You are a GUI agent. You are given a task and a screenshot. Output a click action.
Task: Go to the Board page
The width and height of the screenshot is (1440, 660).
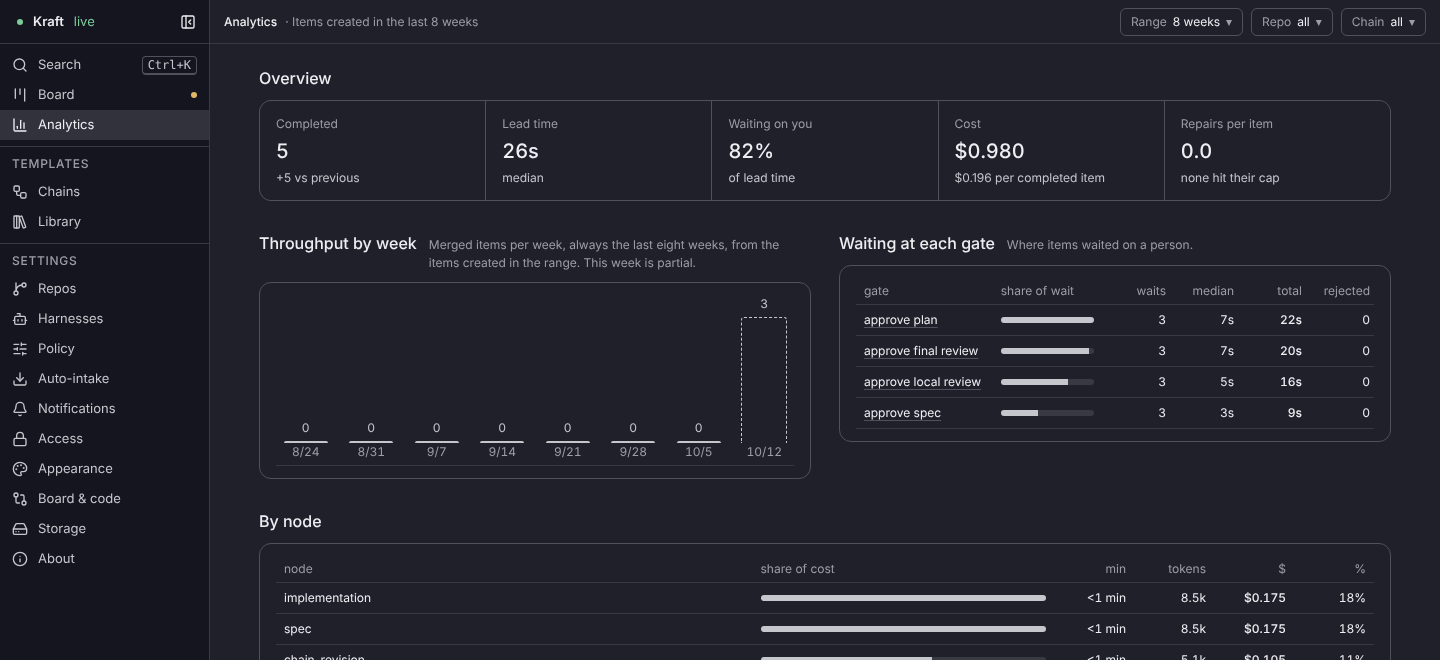click(105, 95)
